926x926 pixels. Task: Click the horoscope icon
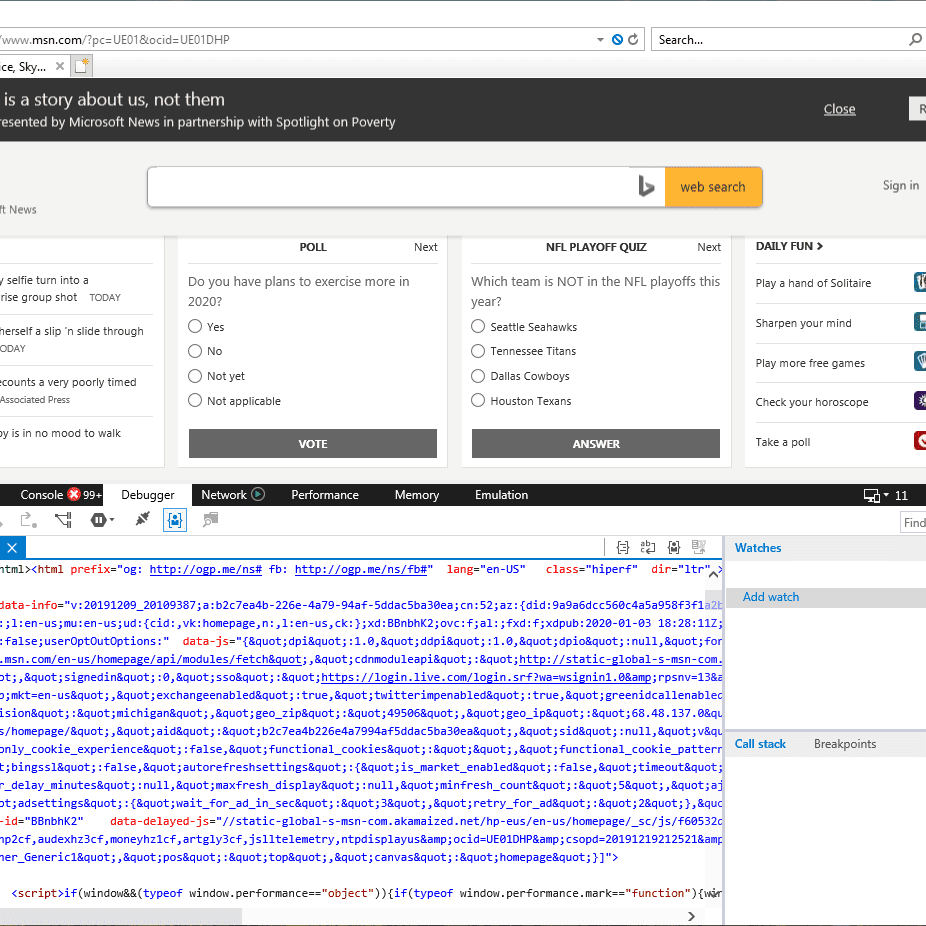pos(920,401)
